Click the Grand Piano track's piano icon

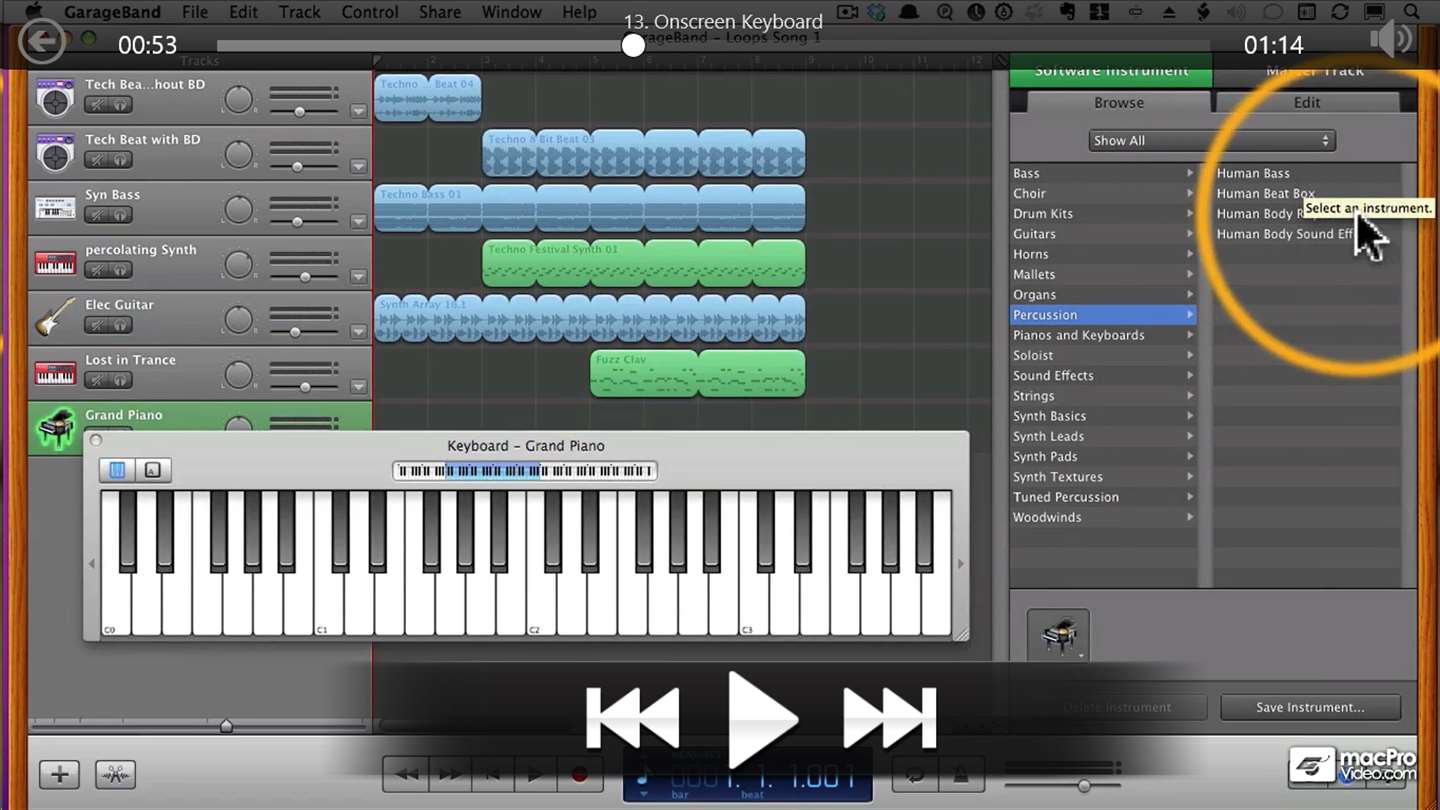click(x=55, y=430)
